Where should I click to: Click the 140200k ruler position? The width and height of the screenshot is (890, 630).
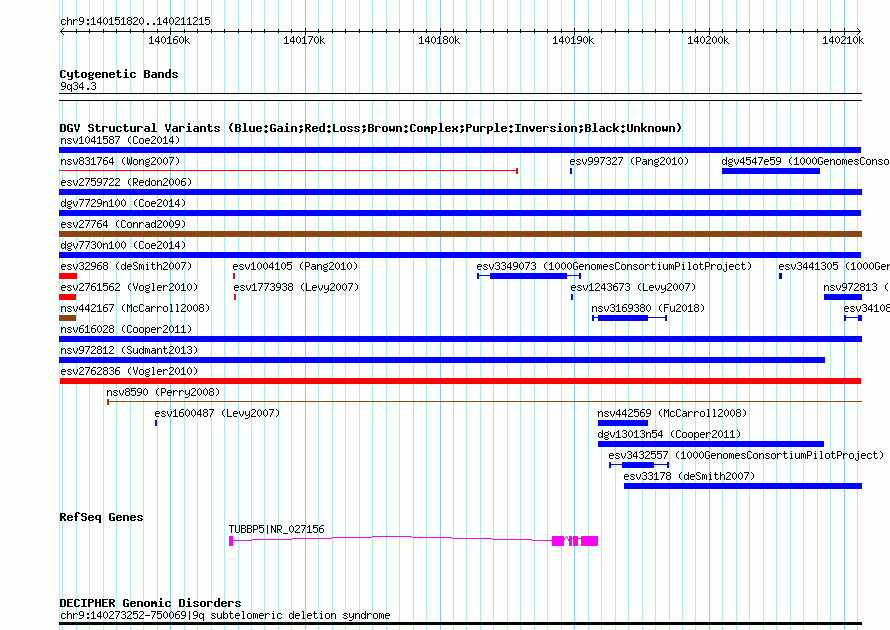[x=708, y=40]
